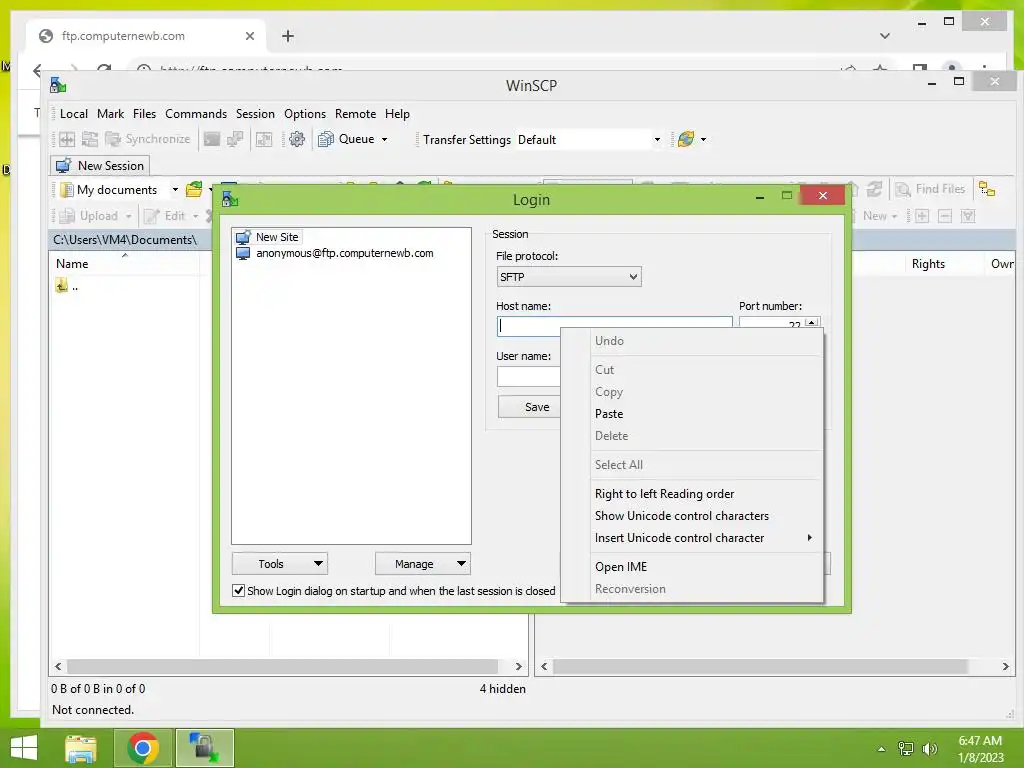This screenshot has height=768, width=1024.
Task: Click the WinSCP taskbar icon
Action: click(204, 748)
